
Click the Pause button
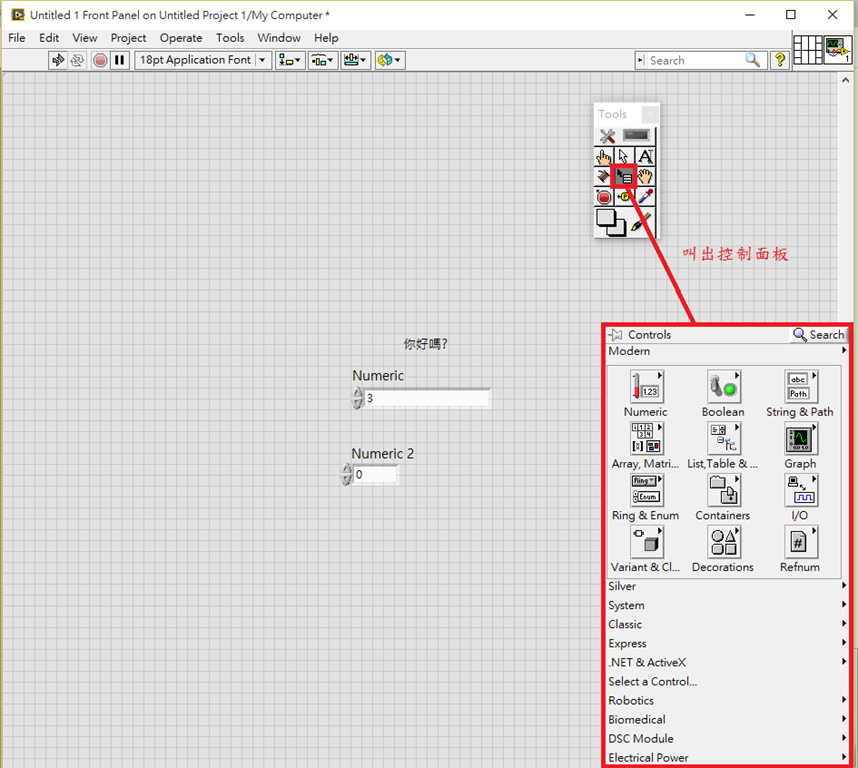[119, 60]
